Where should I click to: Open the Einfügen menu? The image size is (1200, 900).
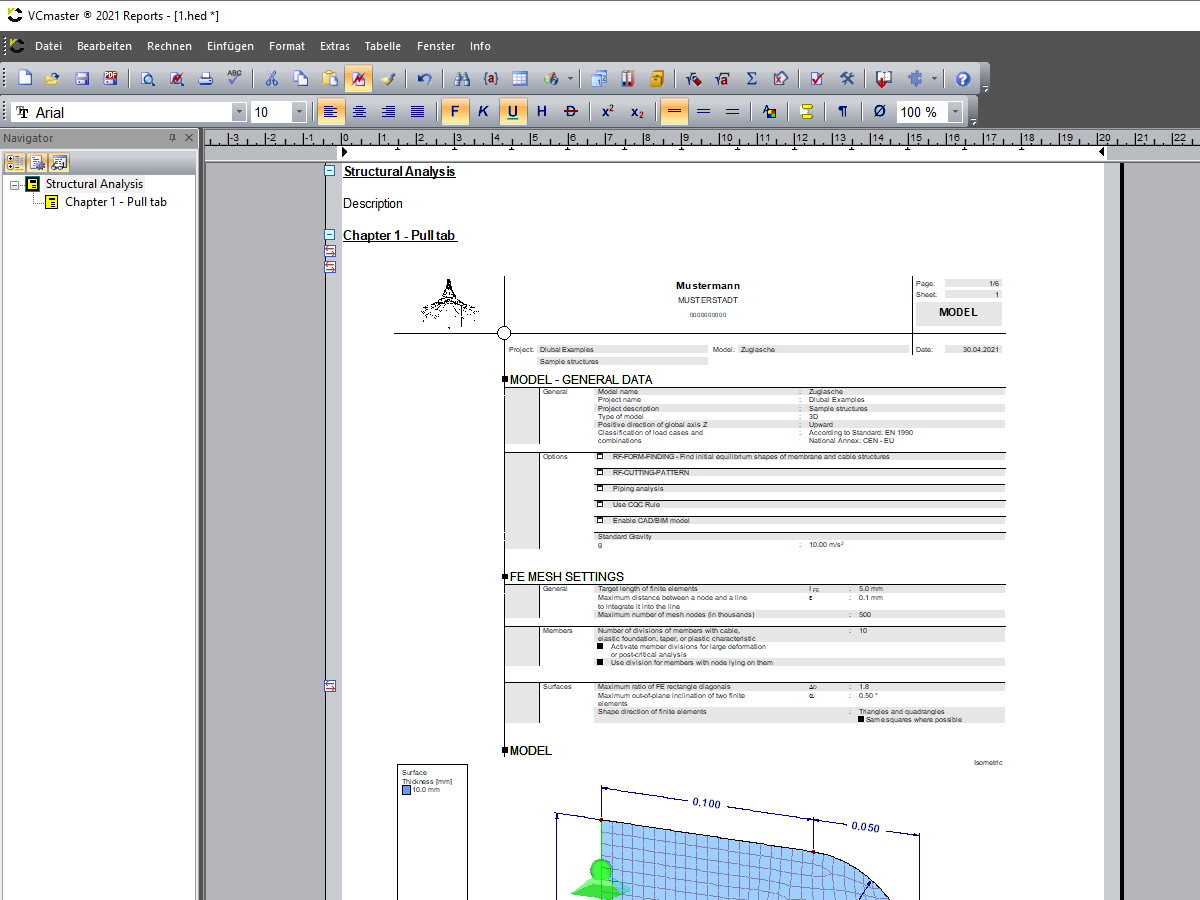(x=231, y=46)
